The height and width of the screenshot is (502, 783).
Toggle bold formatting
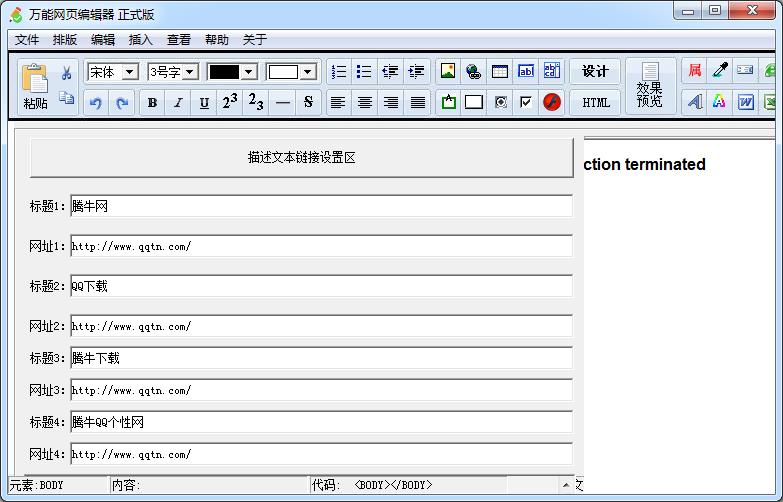tap(152, 102)
